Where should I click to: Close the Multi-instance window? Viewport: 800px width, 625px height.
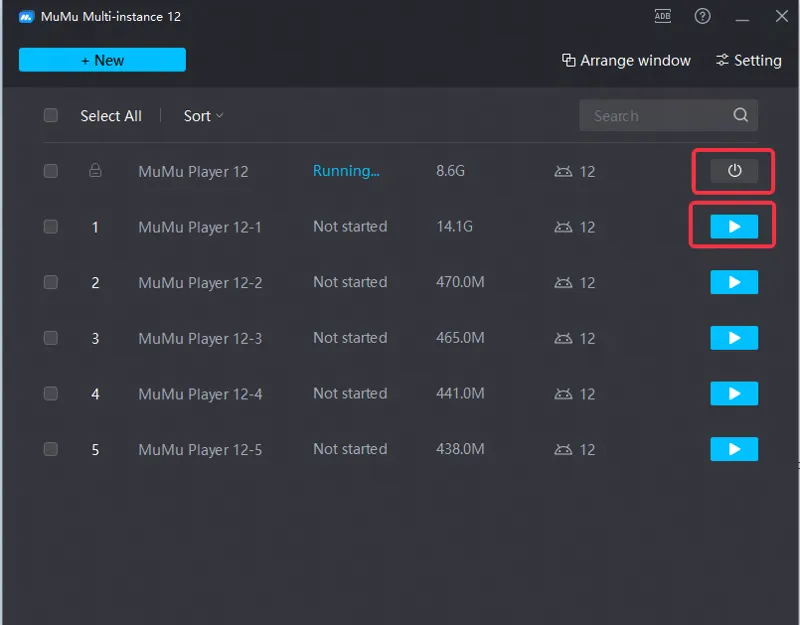click(782, 16)
